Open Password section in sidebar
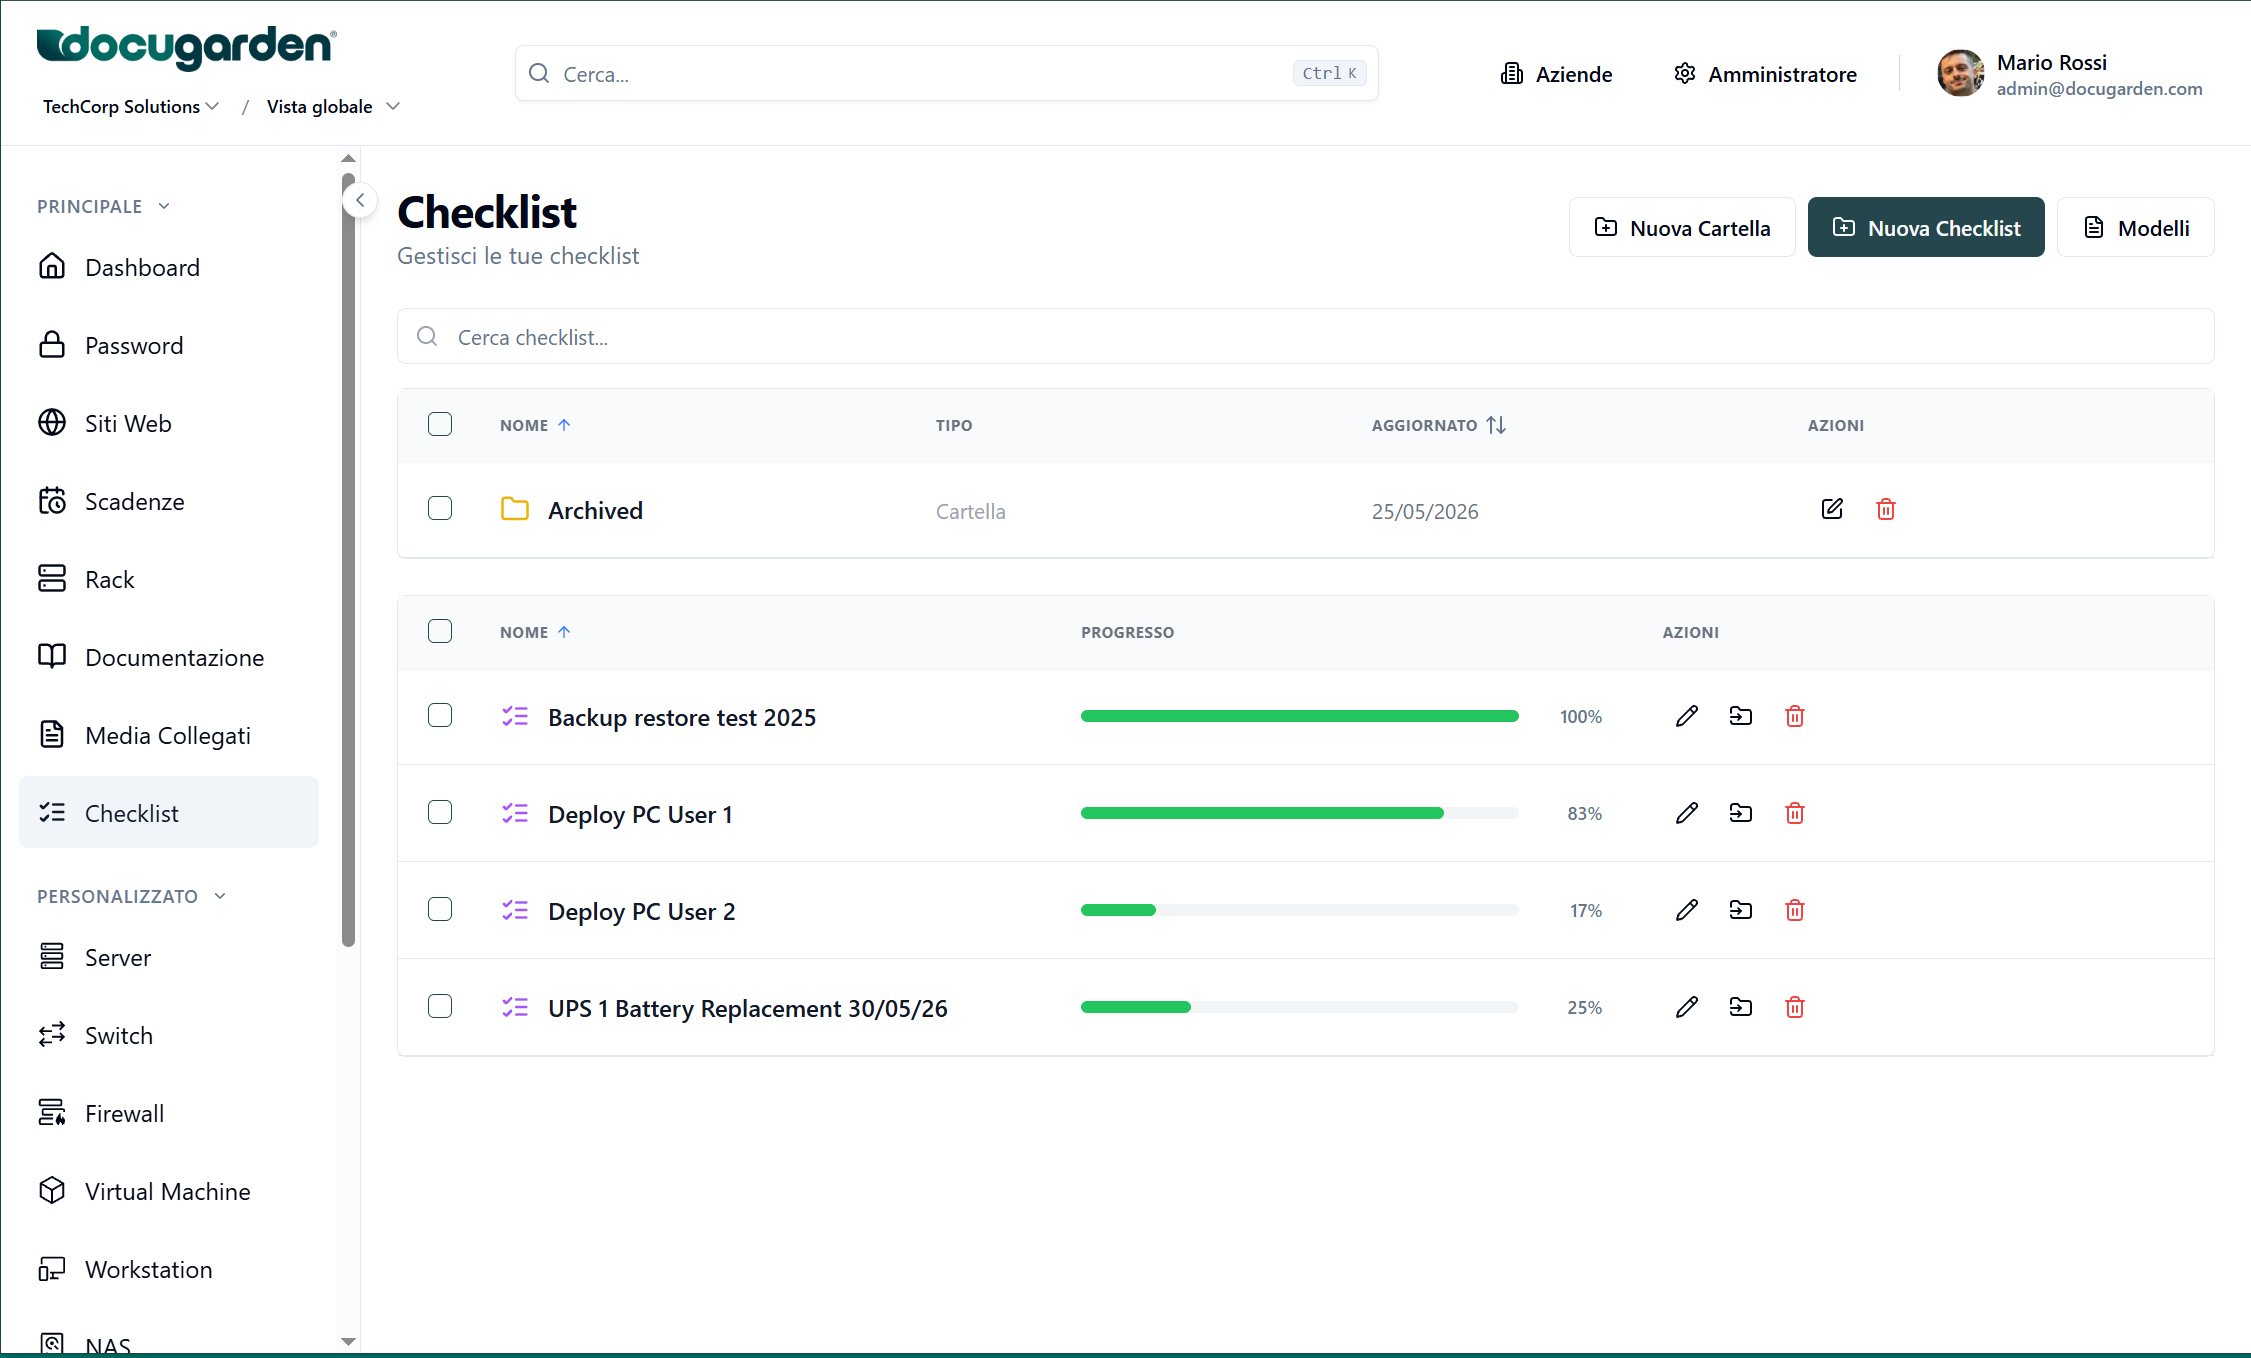2251x1358 pixels. point(169,345)
